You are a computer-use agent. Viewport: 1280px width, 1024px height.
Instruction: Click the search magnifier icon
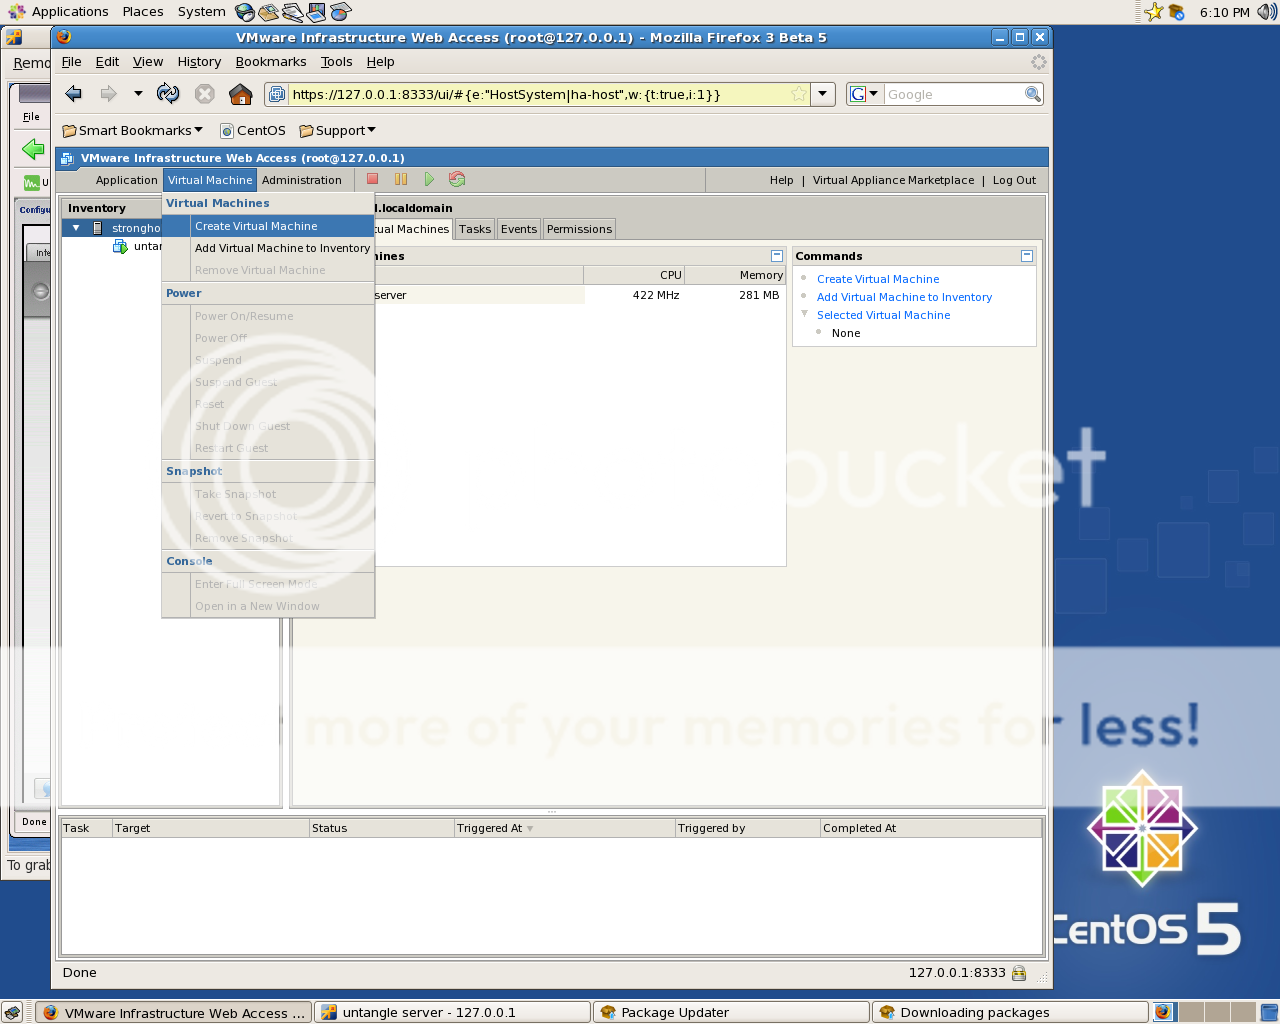[x=1033, y=94]
